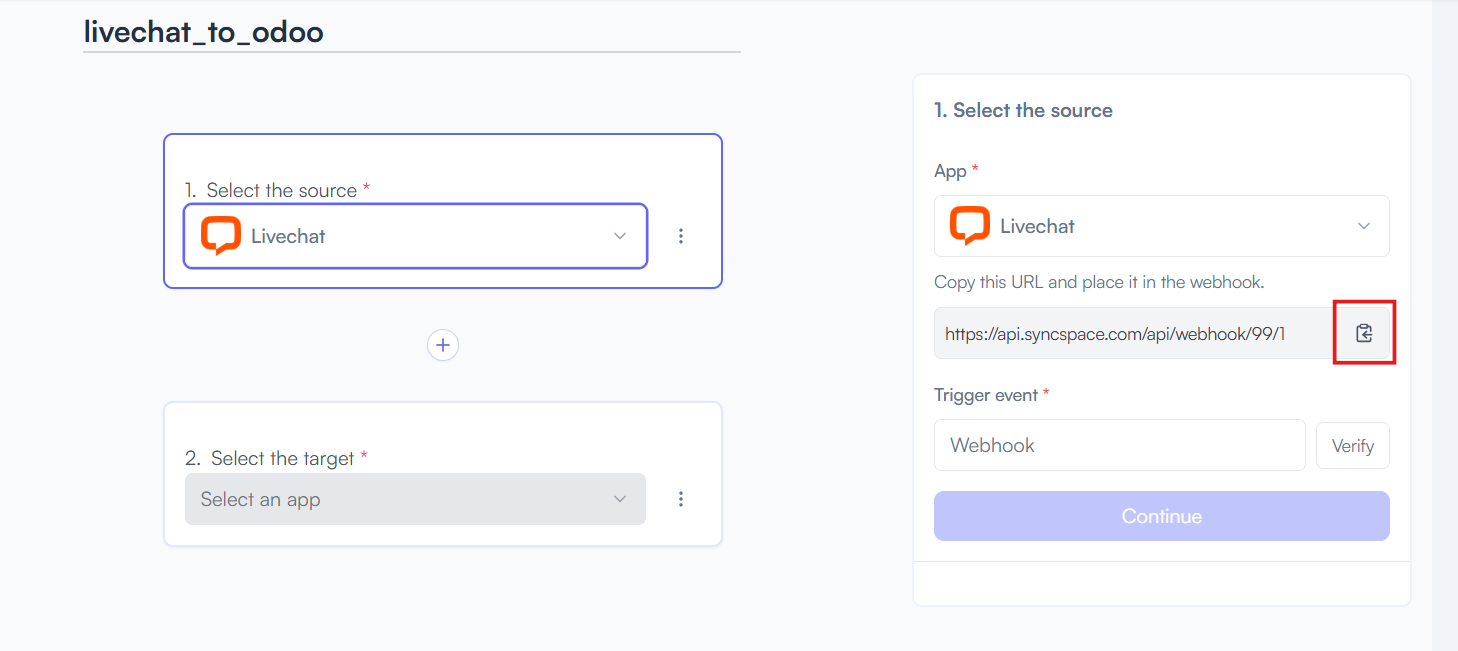Copy the webhook URL with the clipboard icon
The image size is (1458, 651).
tap(1364, 333)
